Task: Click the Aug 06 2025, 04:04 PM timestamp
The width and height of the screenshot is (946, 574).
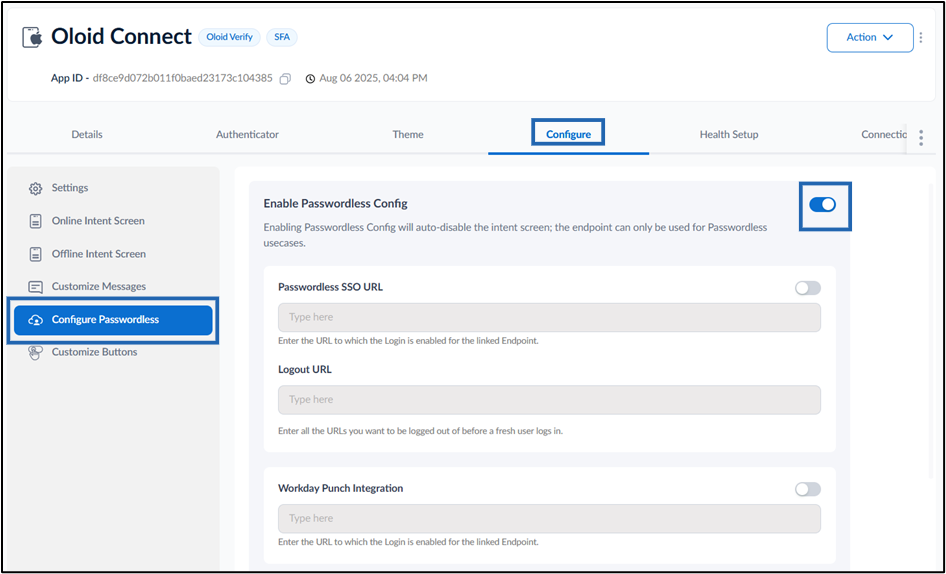Action: (373, 78)
